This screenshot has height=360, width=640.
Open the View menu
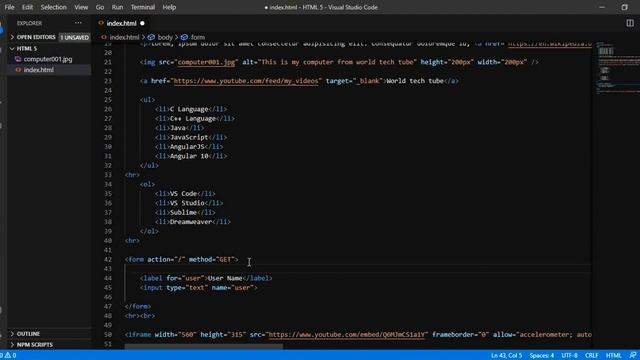coord(81,7)
